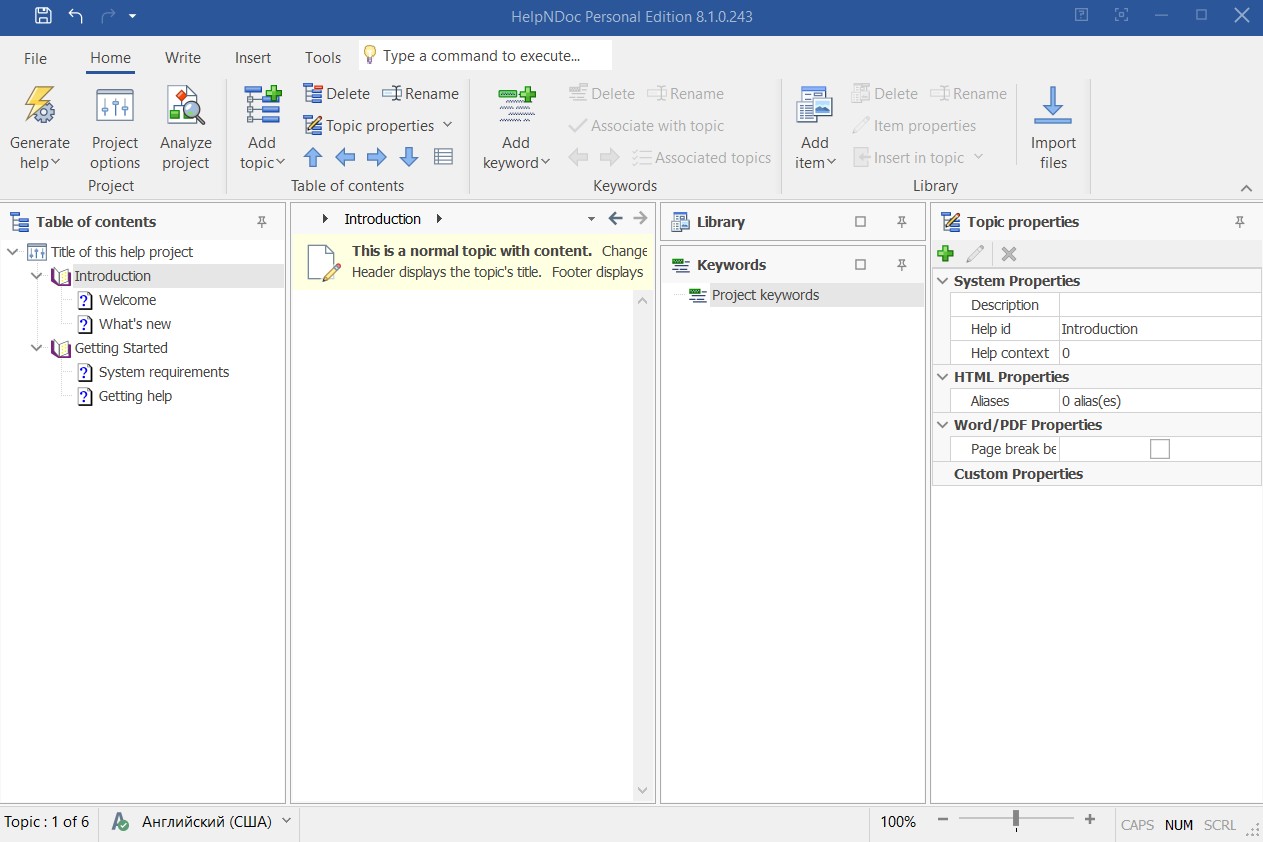1263x842 pixels.
Task: Click the Description property value field
Action: (x=1160, y=305)
